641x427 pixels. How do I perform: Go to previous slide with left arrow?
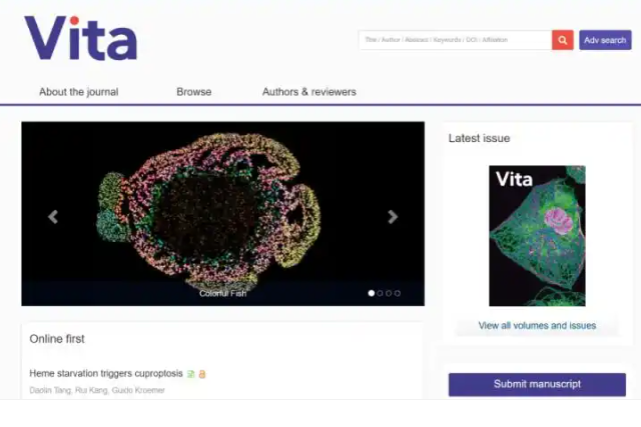tap(53, 217)
